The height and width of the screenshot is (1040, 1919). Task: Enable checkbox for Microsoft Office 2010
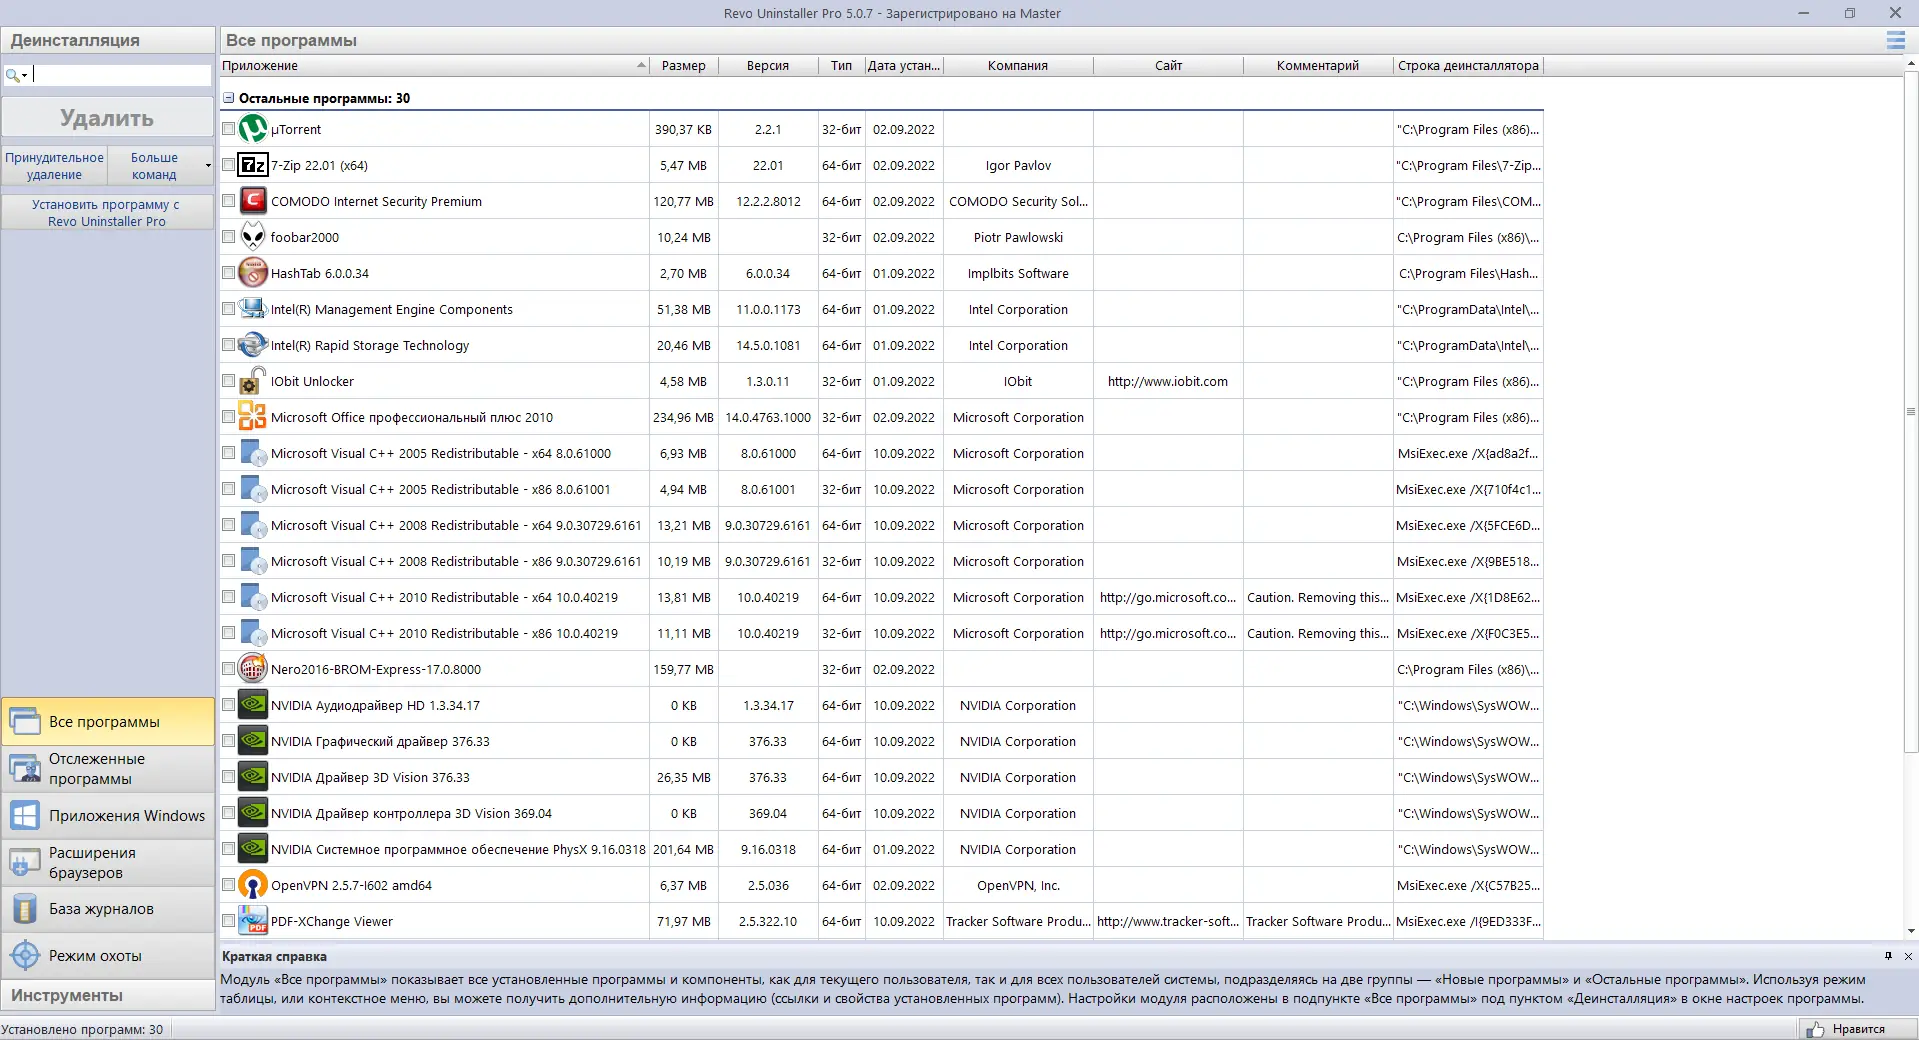coord(228,416)
